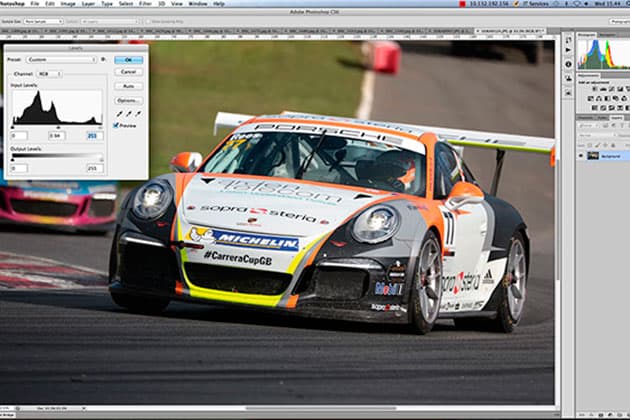
Task: Add a Vibrance adjustment icon
Action: [x=628, y=88]
